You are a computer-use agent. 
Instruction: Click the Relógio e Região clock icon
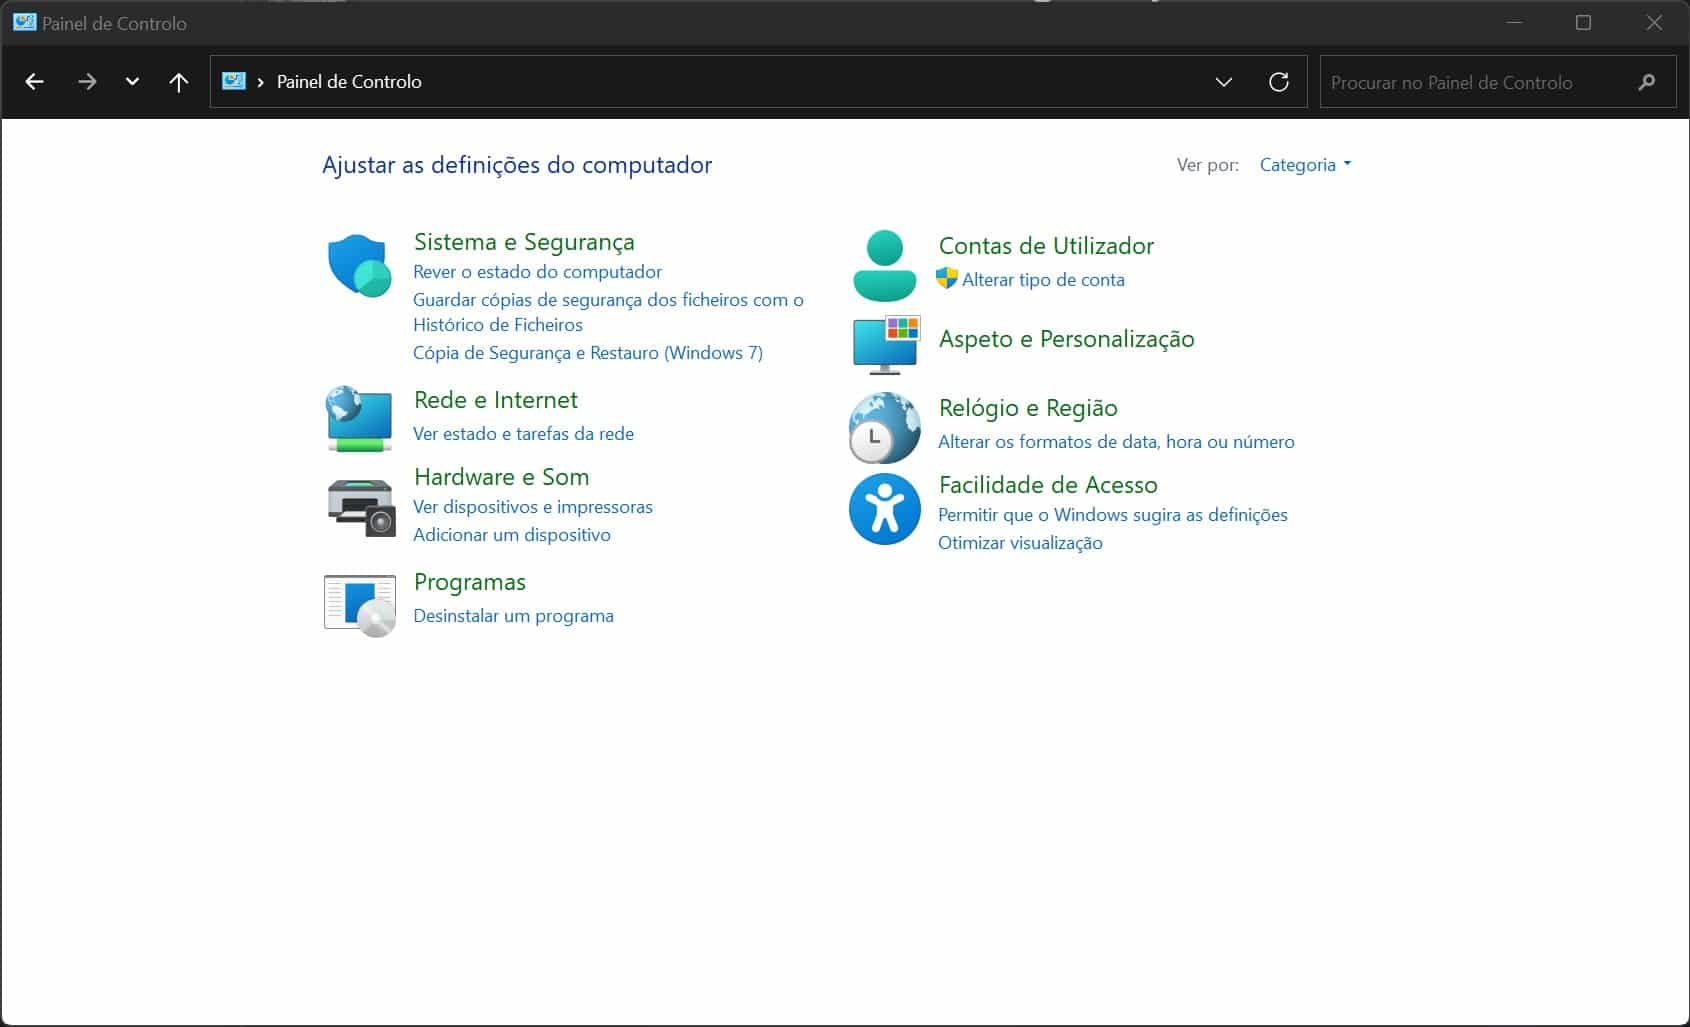pyautogui.click(x=884, y=428)
